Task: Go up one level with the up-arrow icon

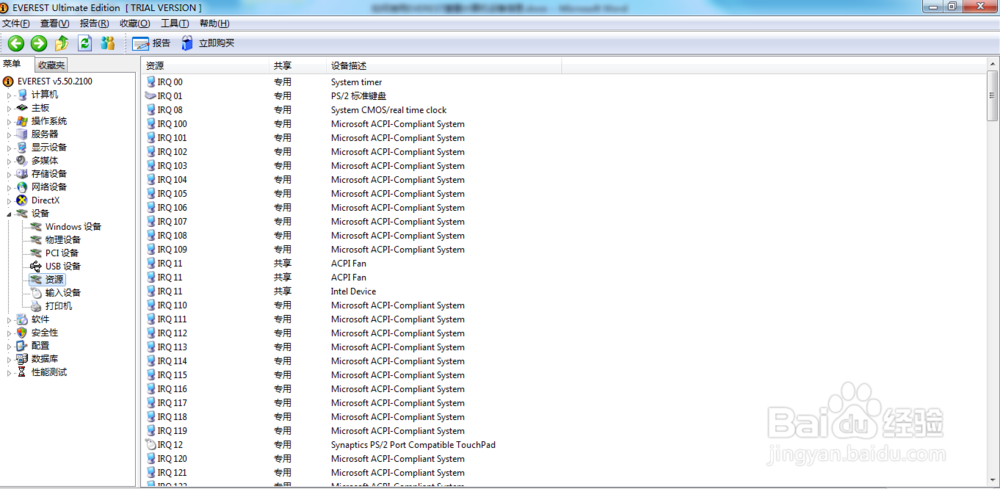Action: (x=61, y=43)
